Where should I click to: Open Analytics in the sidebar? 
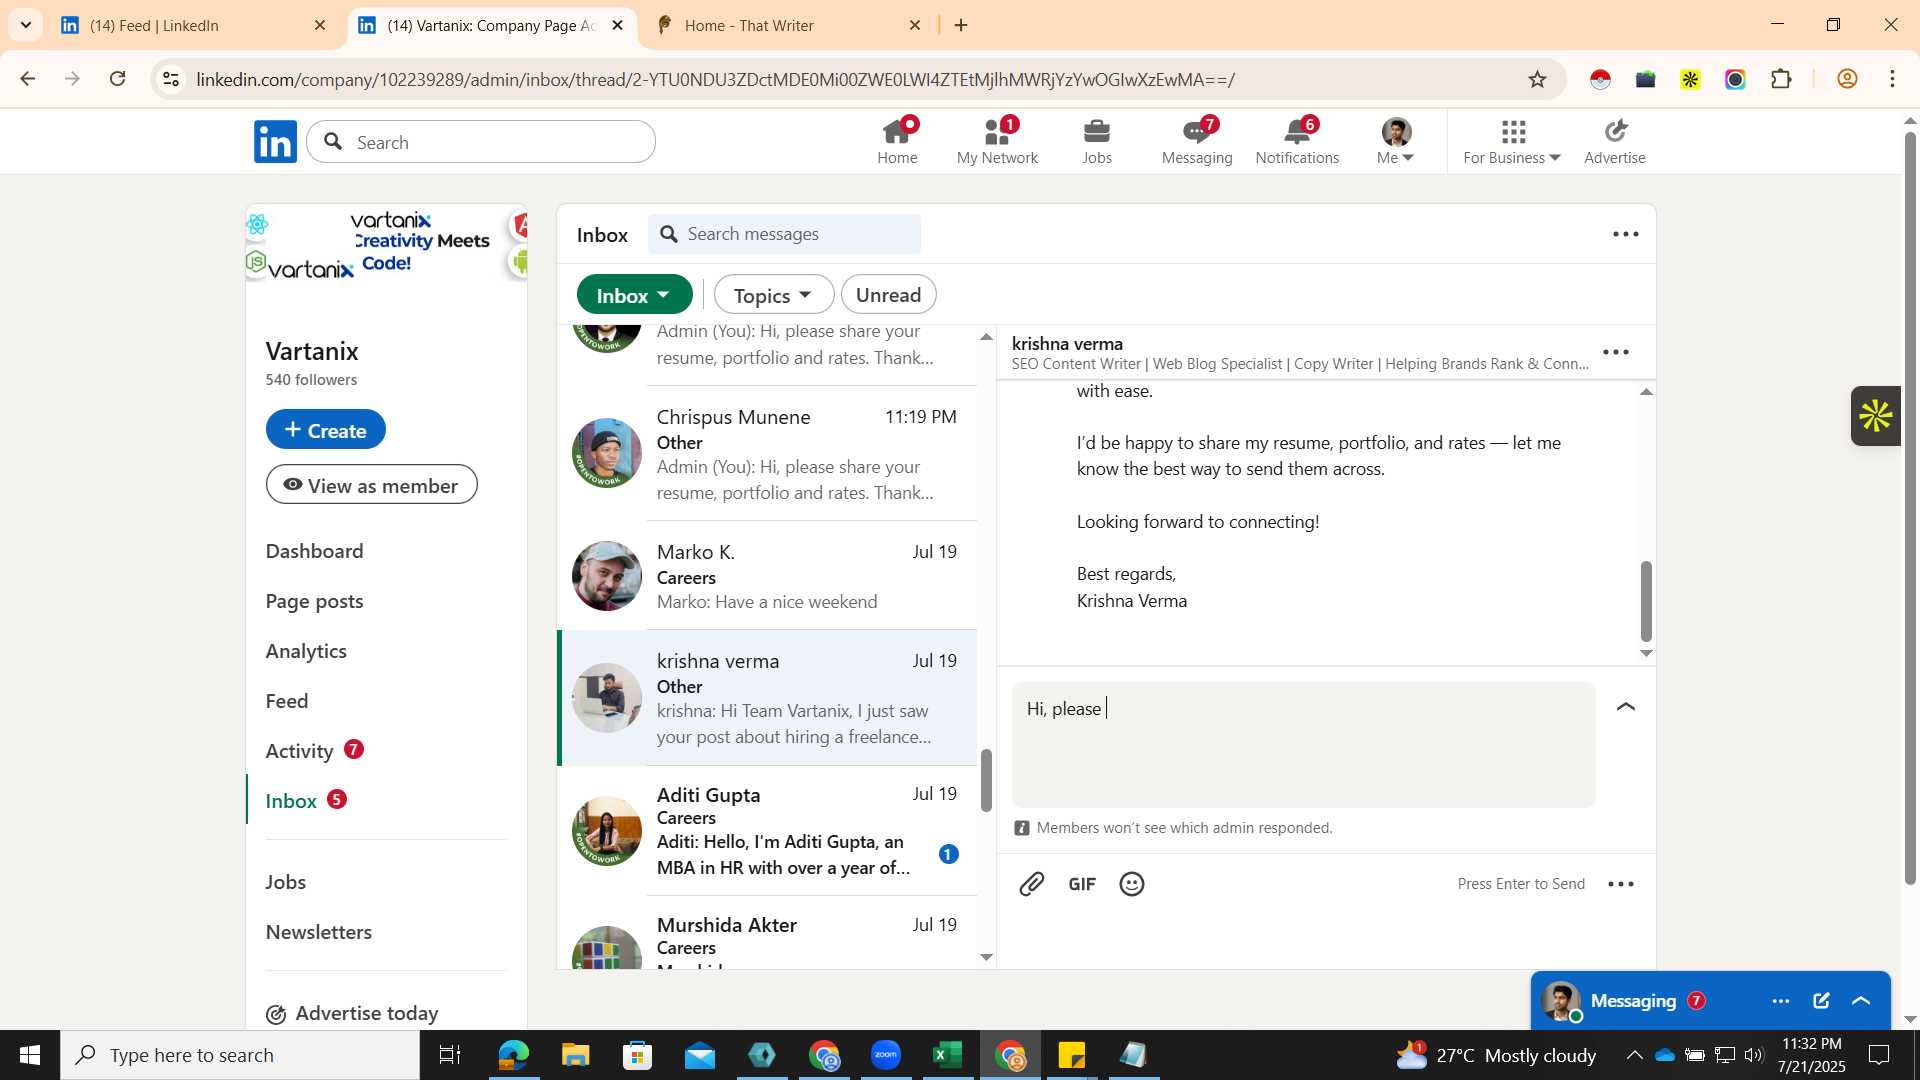(306, 651)
